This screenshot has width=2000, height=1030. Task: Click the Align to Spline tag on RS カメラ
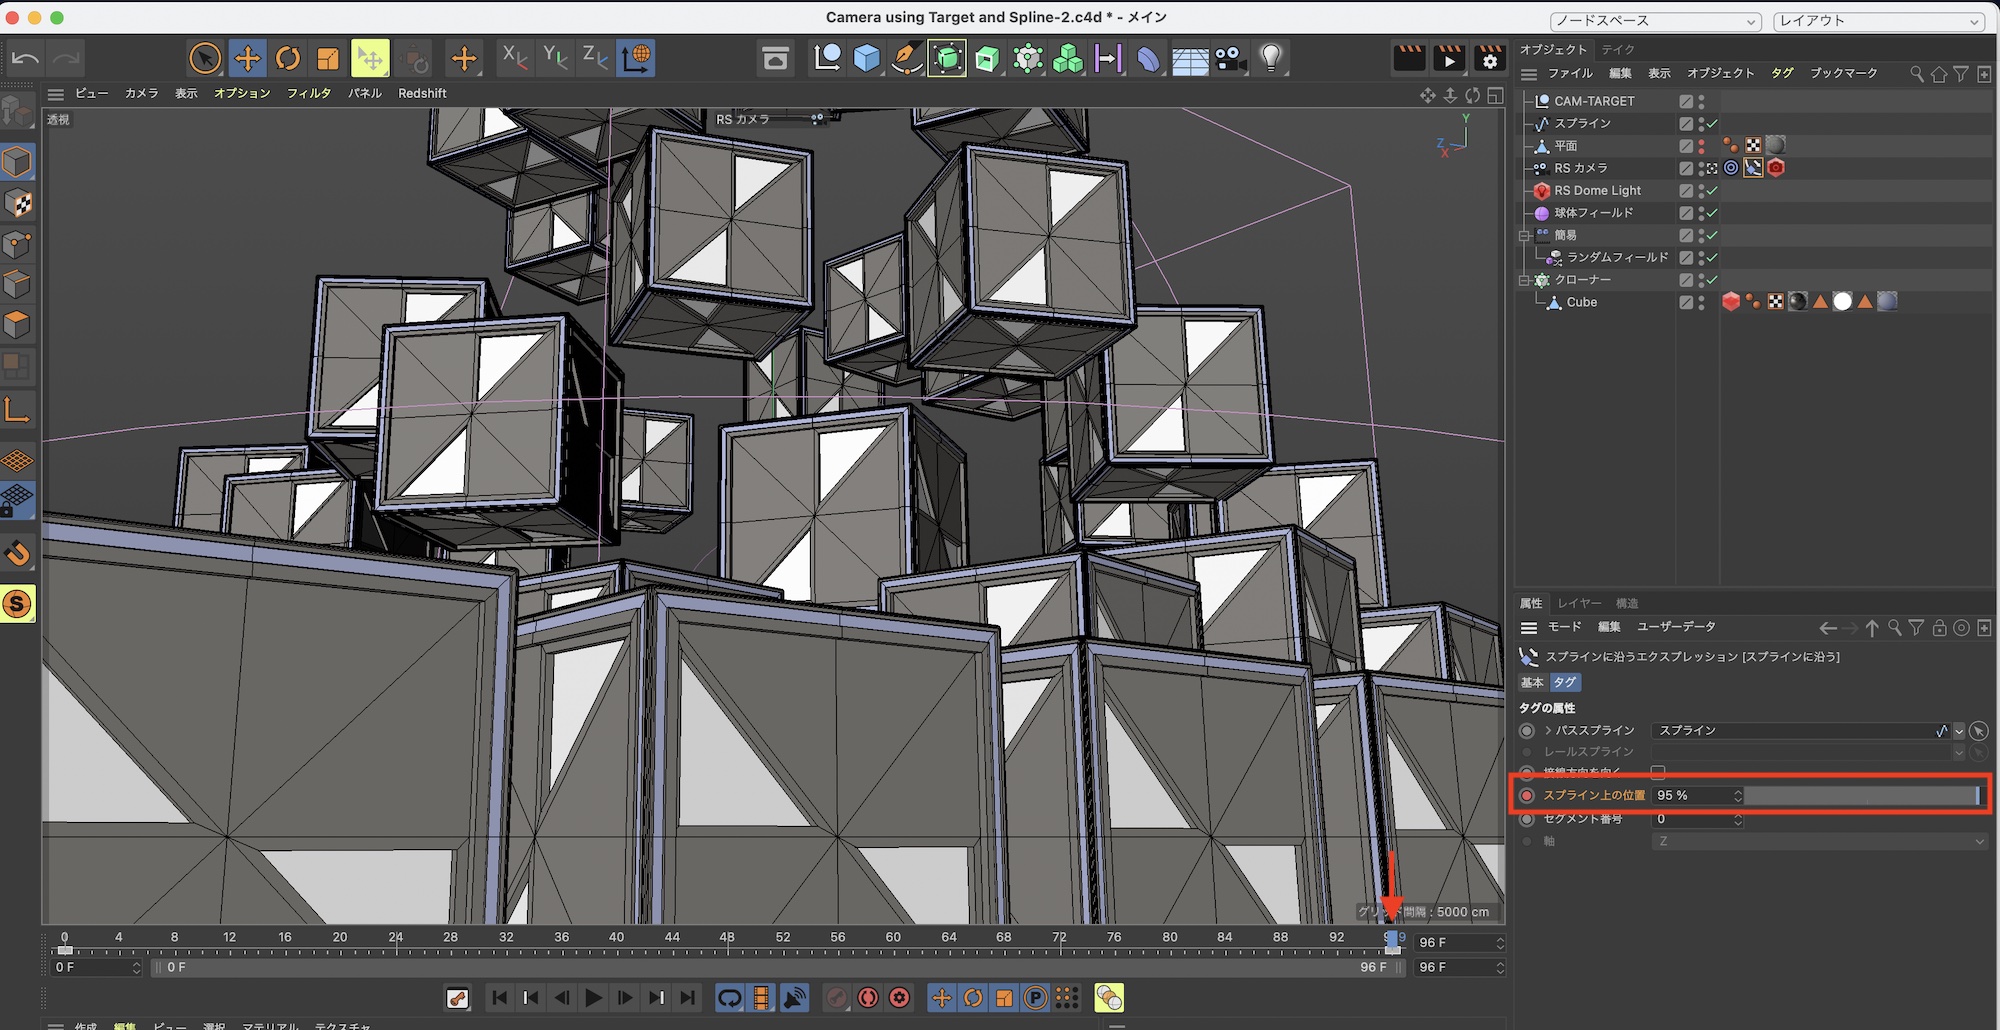tap(1753, 168)
